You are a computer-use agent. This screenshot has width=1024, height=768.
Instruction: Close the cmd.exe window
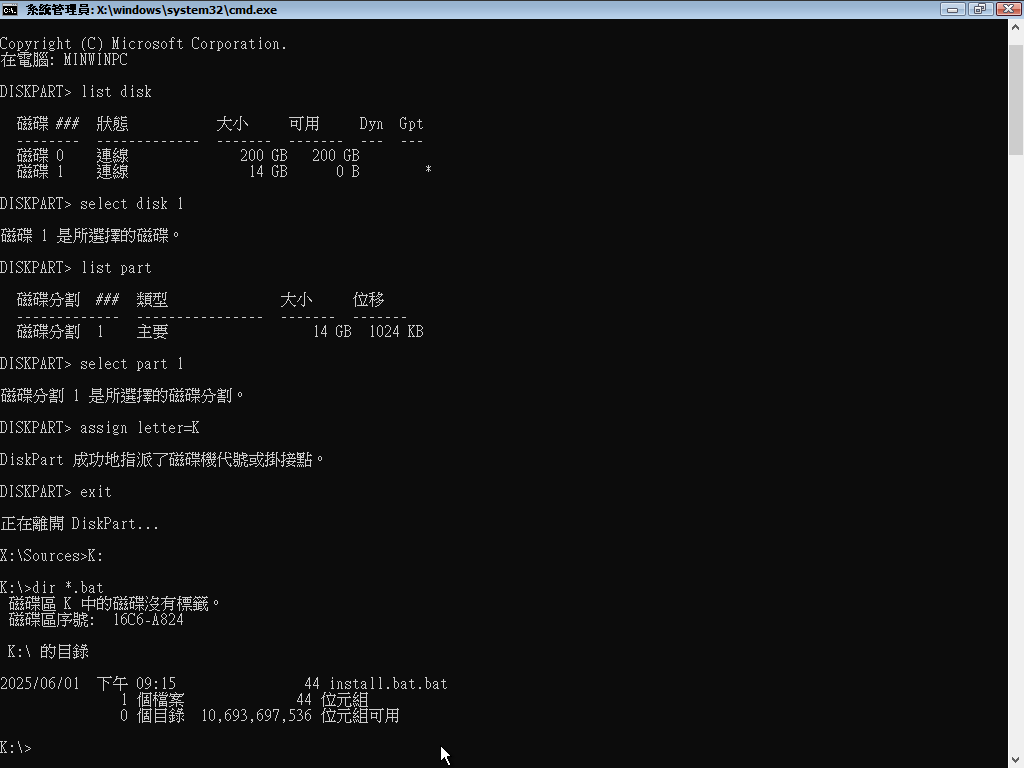[1006, 9]
